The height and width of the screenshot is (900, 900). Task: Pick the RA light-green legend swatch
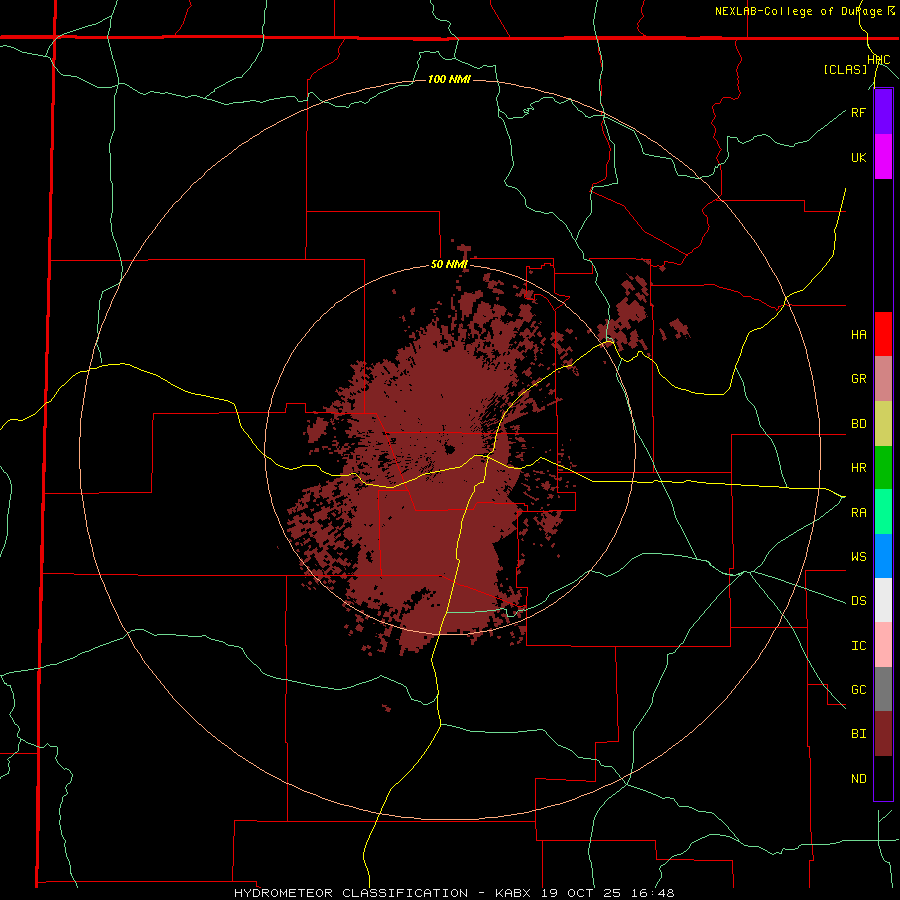point(883,512)
